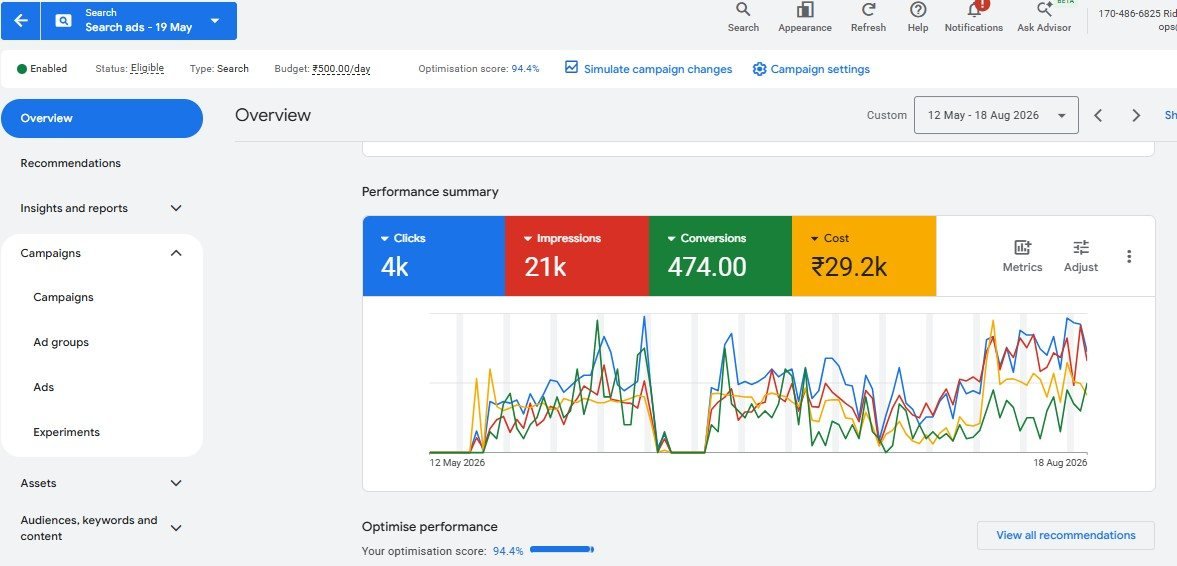This screenshot has width=1177, height=566.
Task: Open Experiments in the sidebar
Action: pos(67,432)
